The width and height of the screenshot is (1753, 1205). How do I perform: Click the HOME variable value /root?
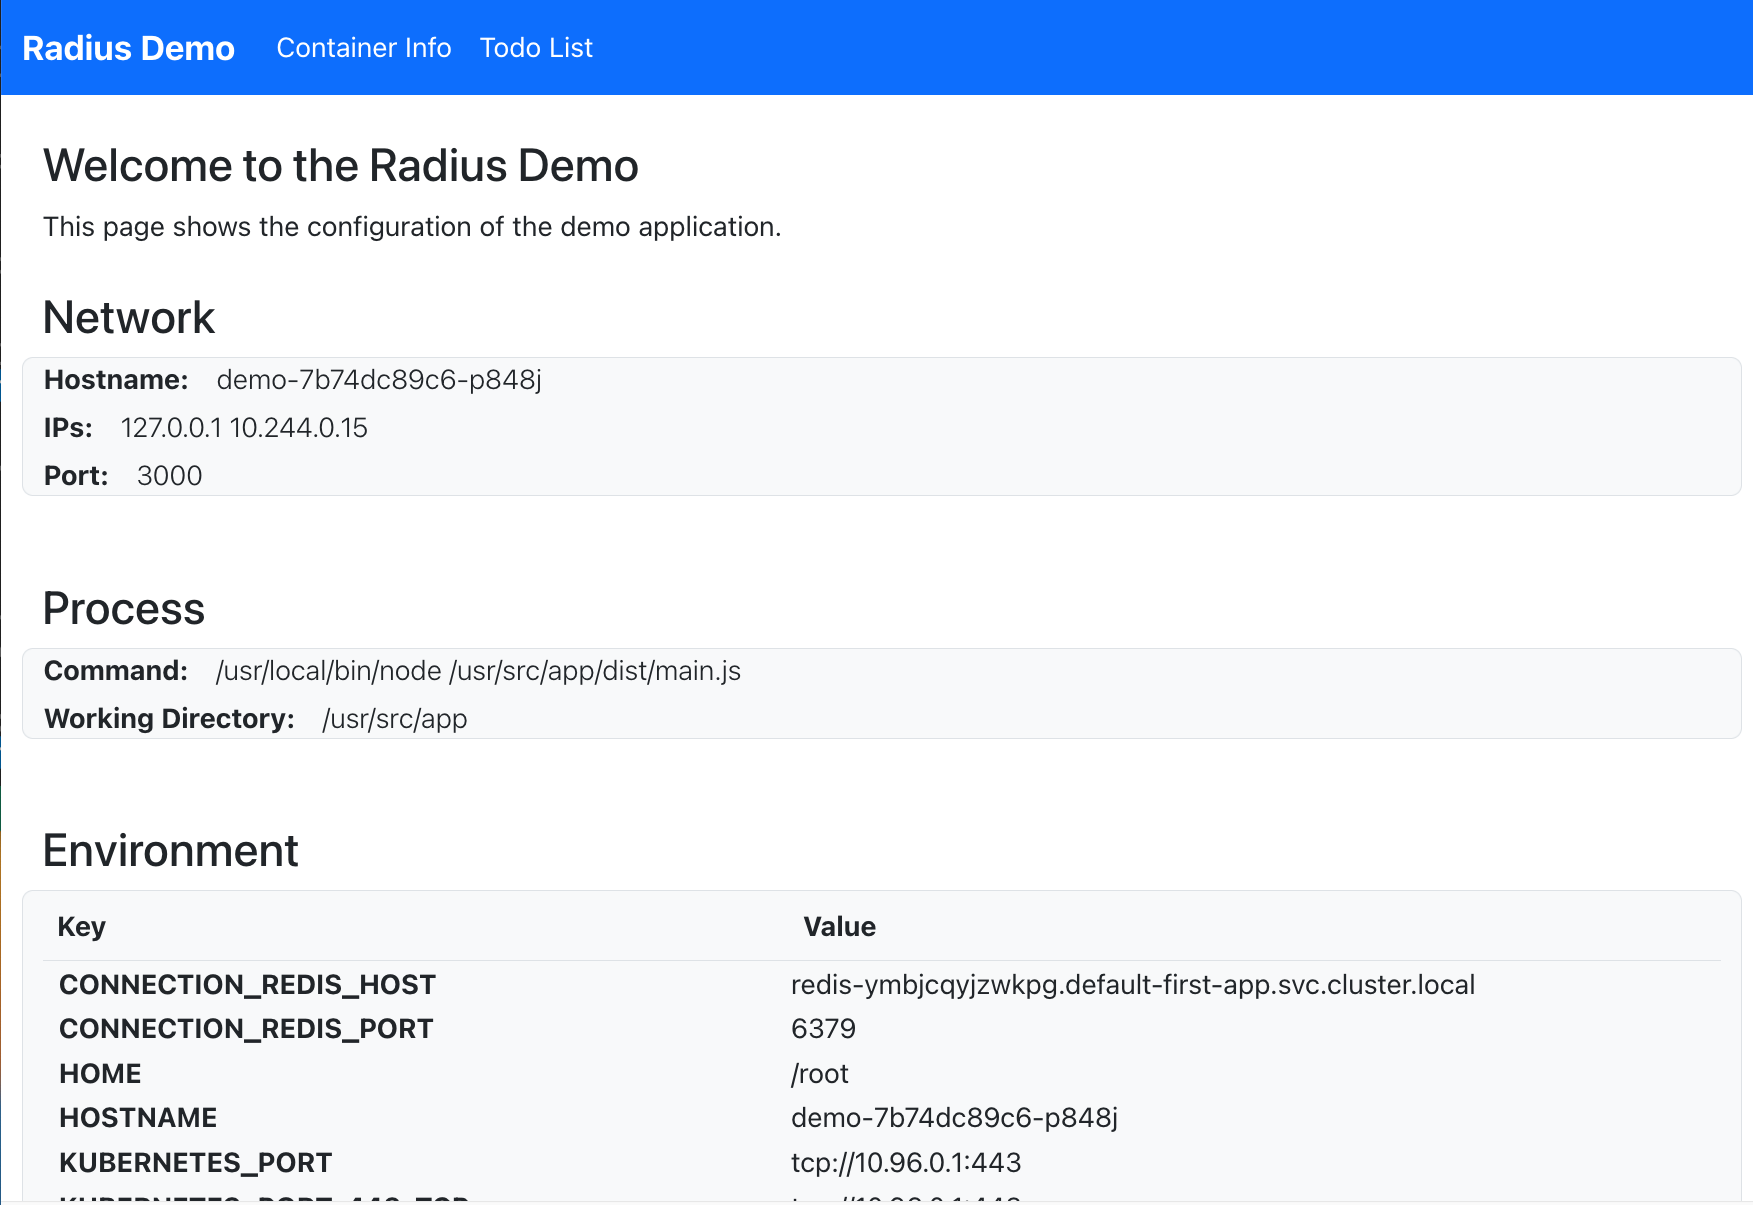pyautogui.click(x=820, y=1073)
